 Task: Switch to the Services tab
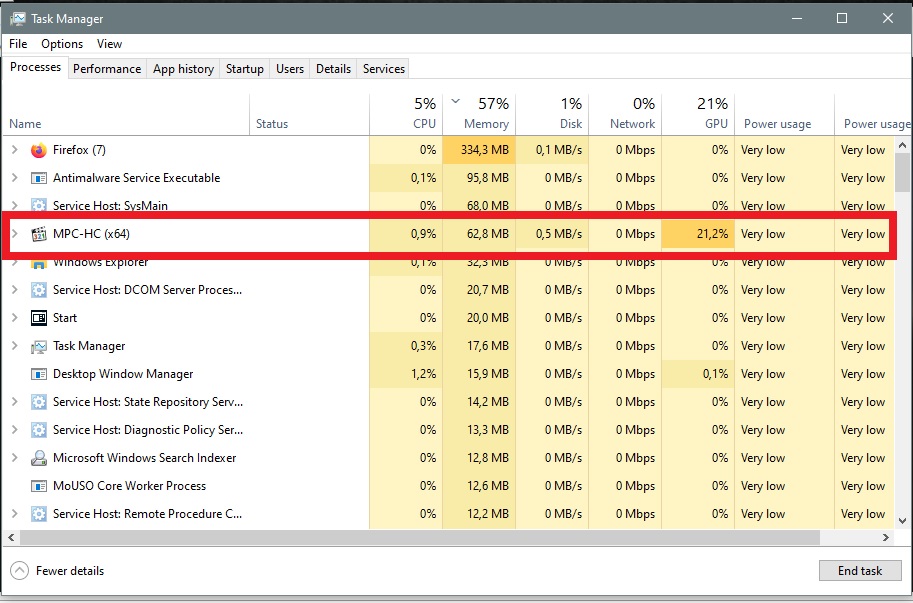384,69
